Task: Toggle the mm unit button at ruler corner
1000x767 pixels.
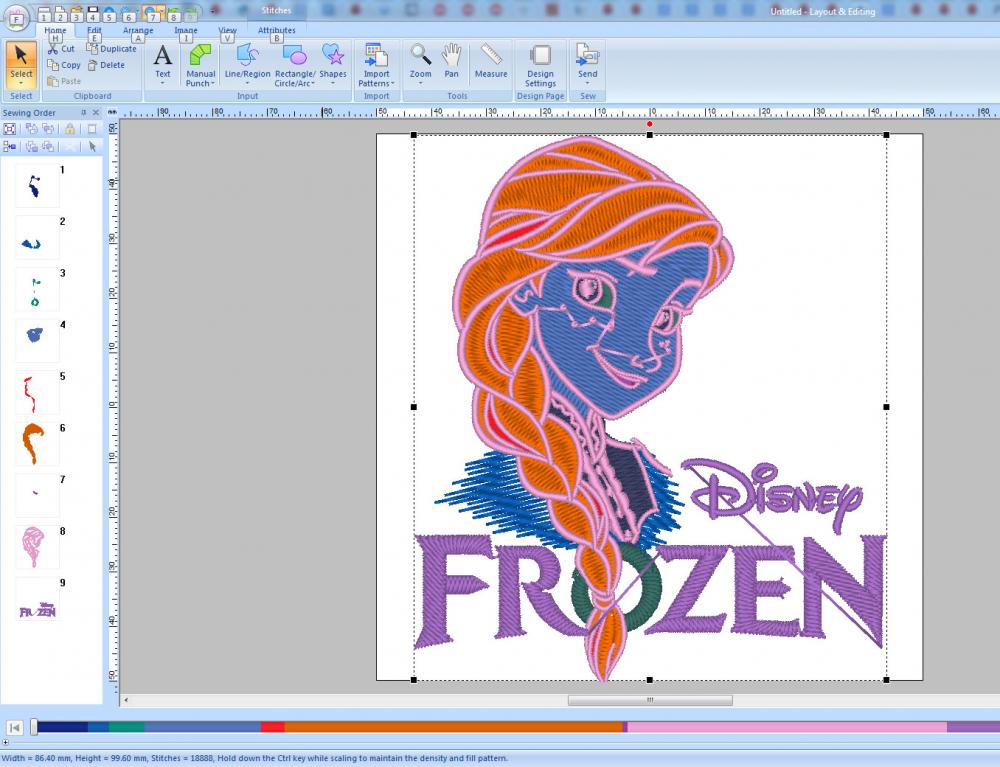Action: (x=112, y=112)
